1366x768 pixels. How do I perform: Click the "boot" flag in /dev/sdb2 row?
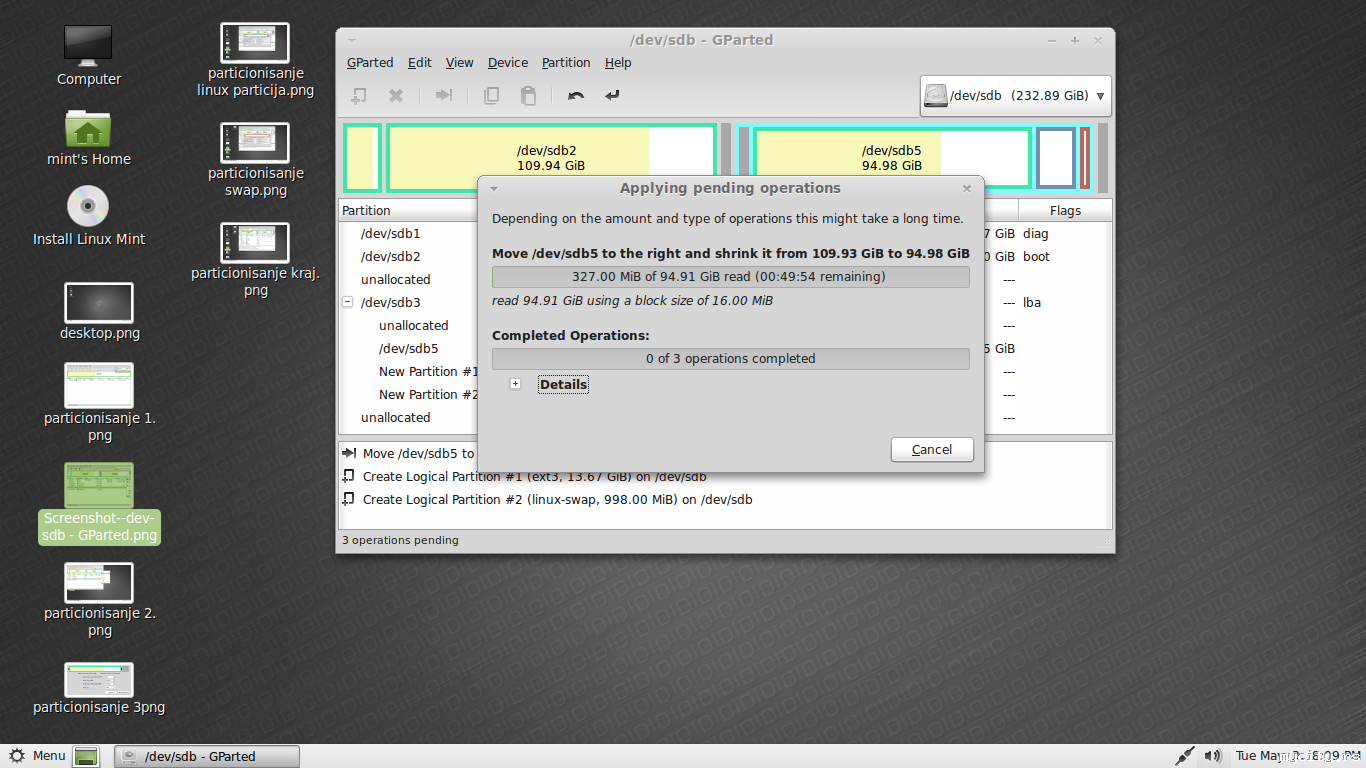pos(1036,256)
